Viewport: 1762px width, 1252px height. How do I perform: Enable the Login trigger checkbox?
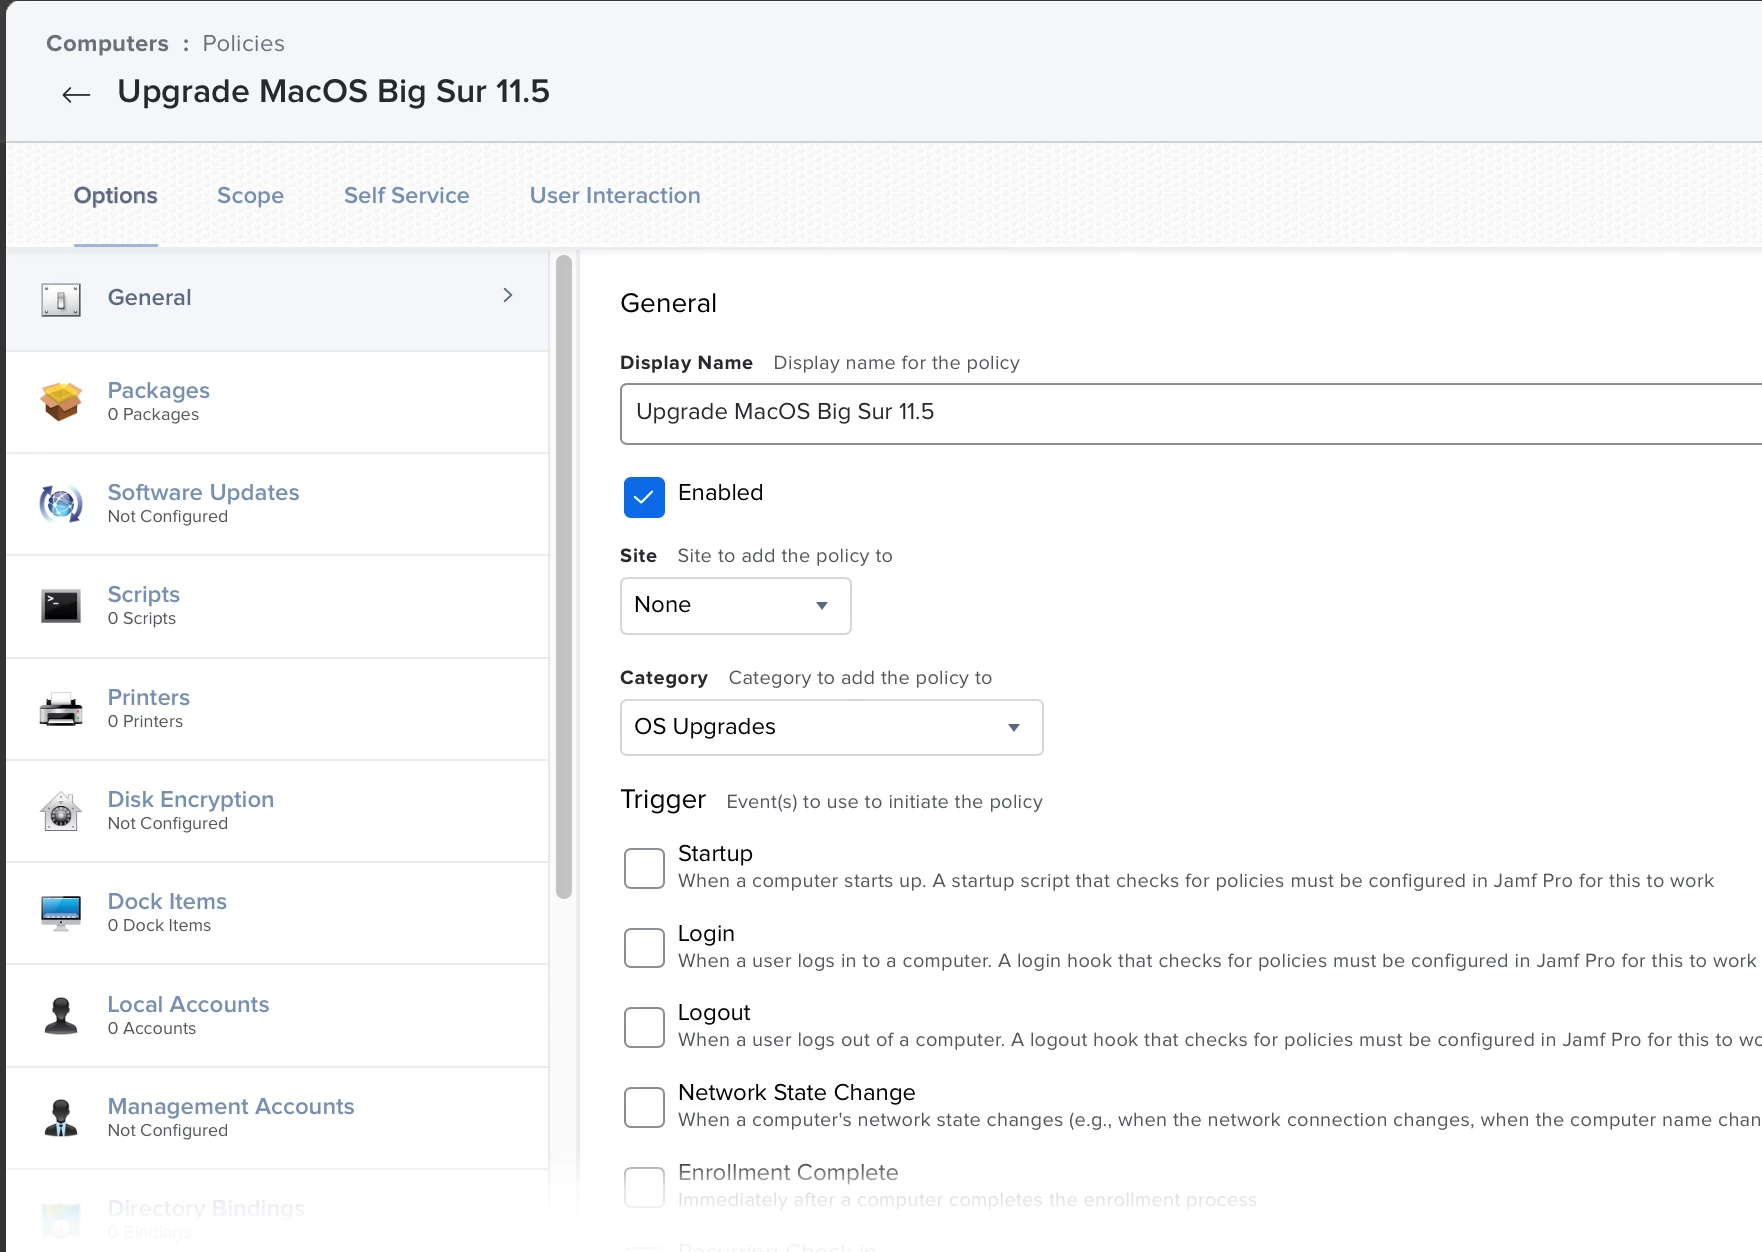click(x=644, y=948)
